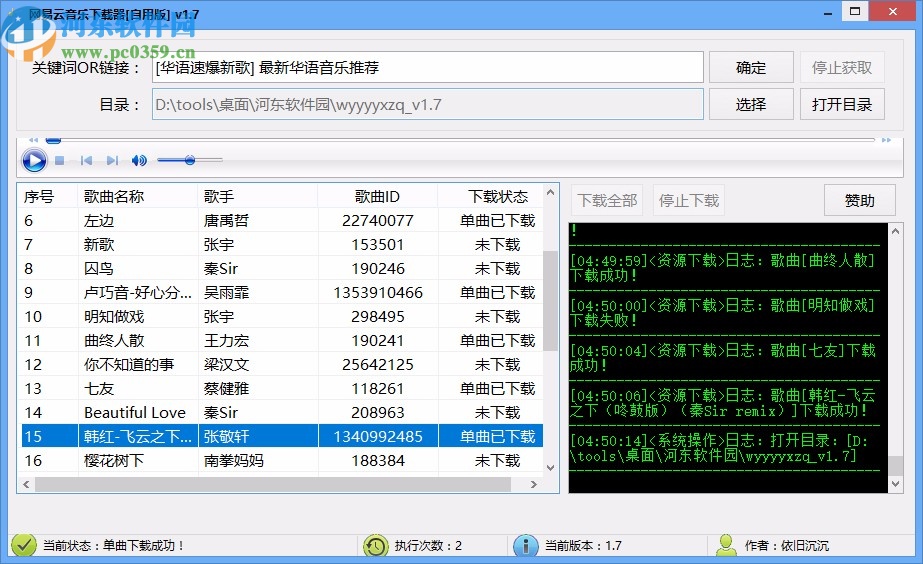The image size is (923, 564).
Task: Select the song row 你不知道的事
Action: click(x=282, y=364)
